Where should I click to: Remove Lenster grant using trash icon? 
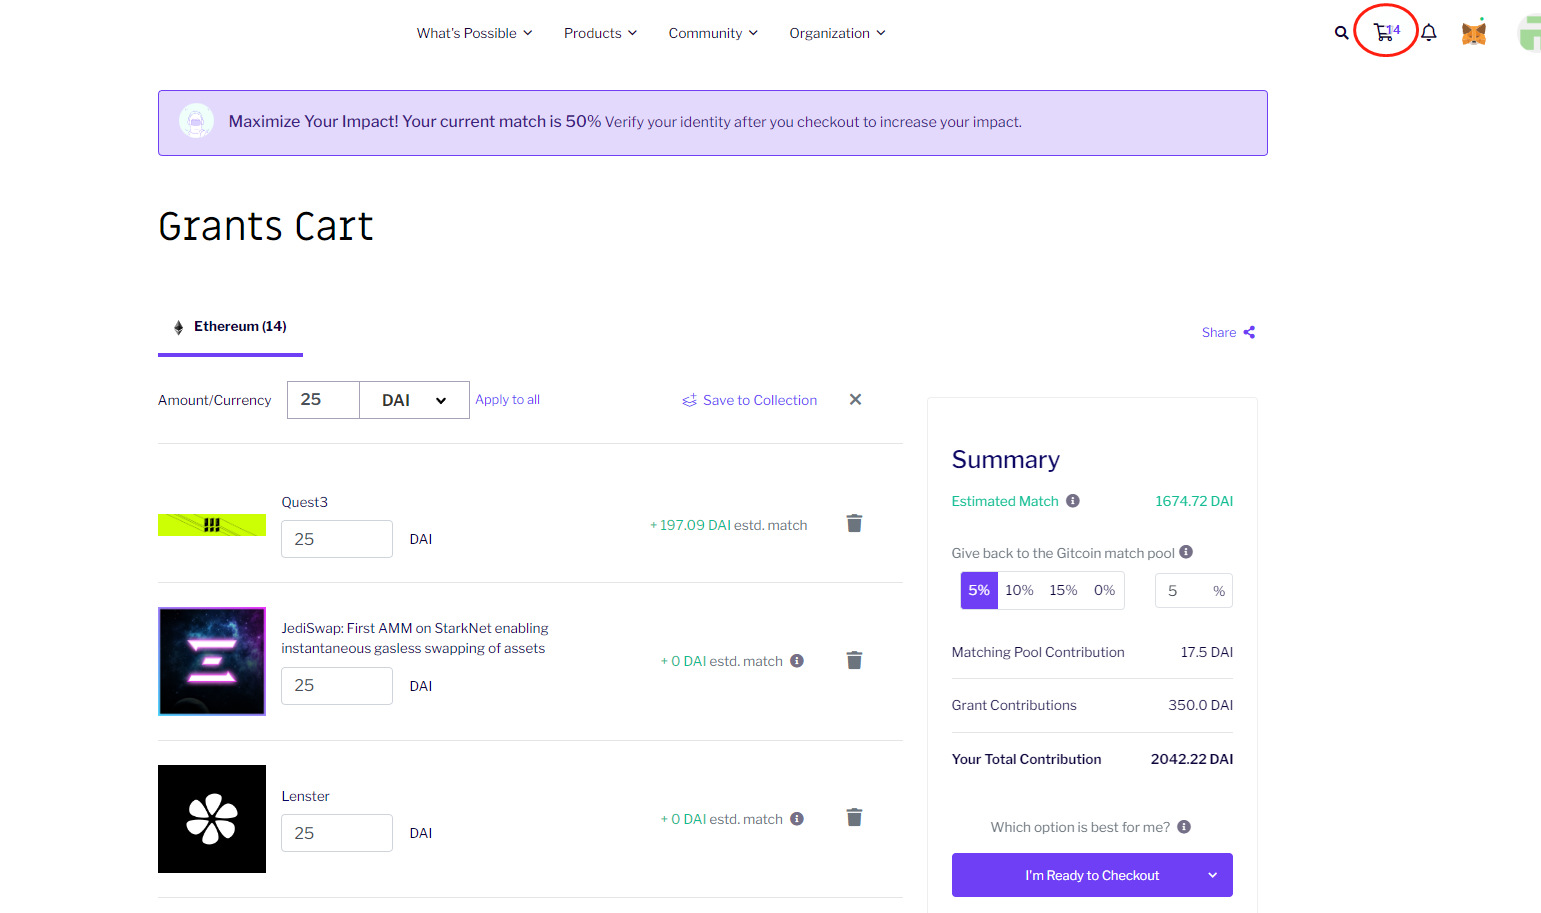click(x=854, y=818)
